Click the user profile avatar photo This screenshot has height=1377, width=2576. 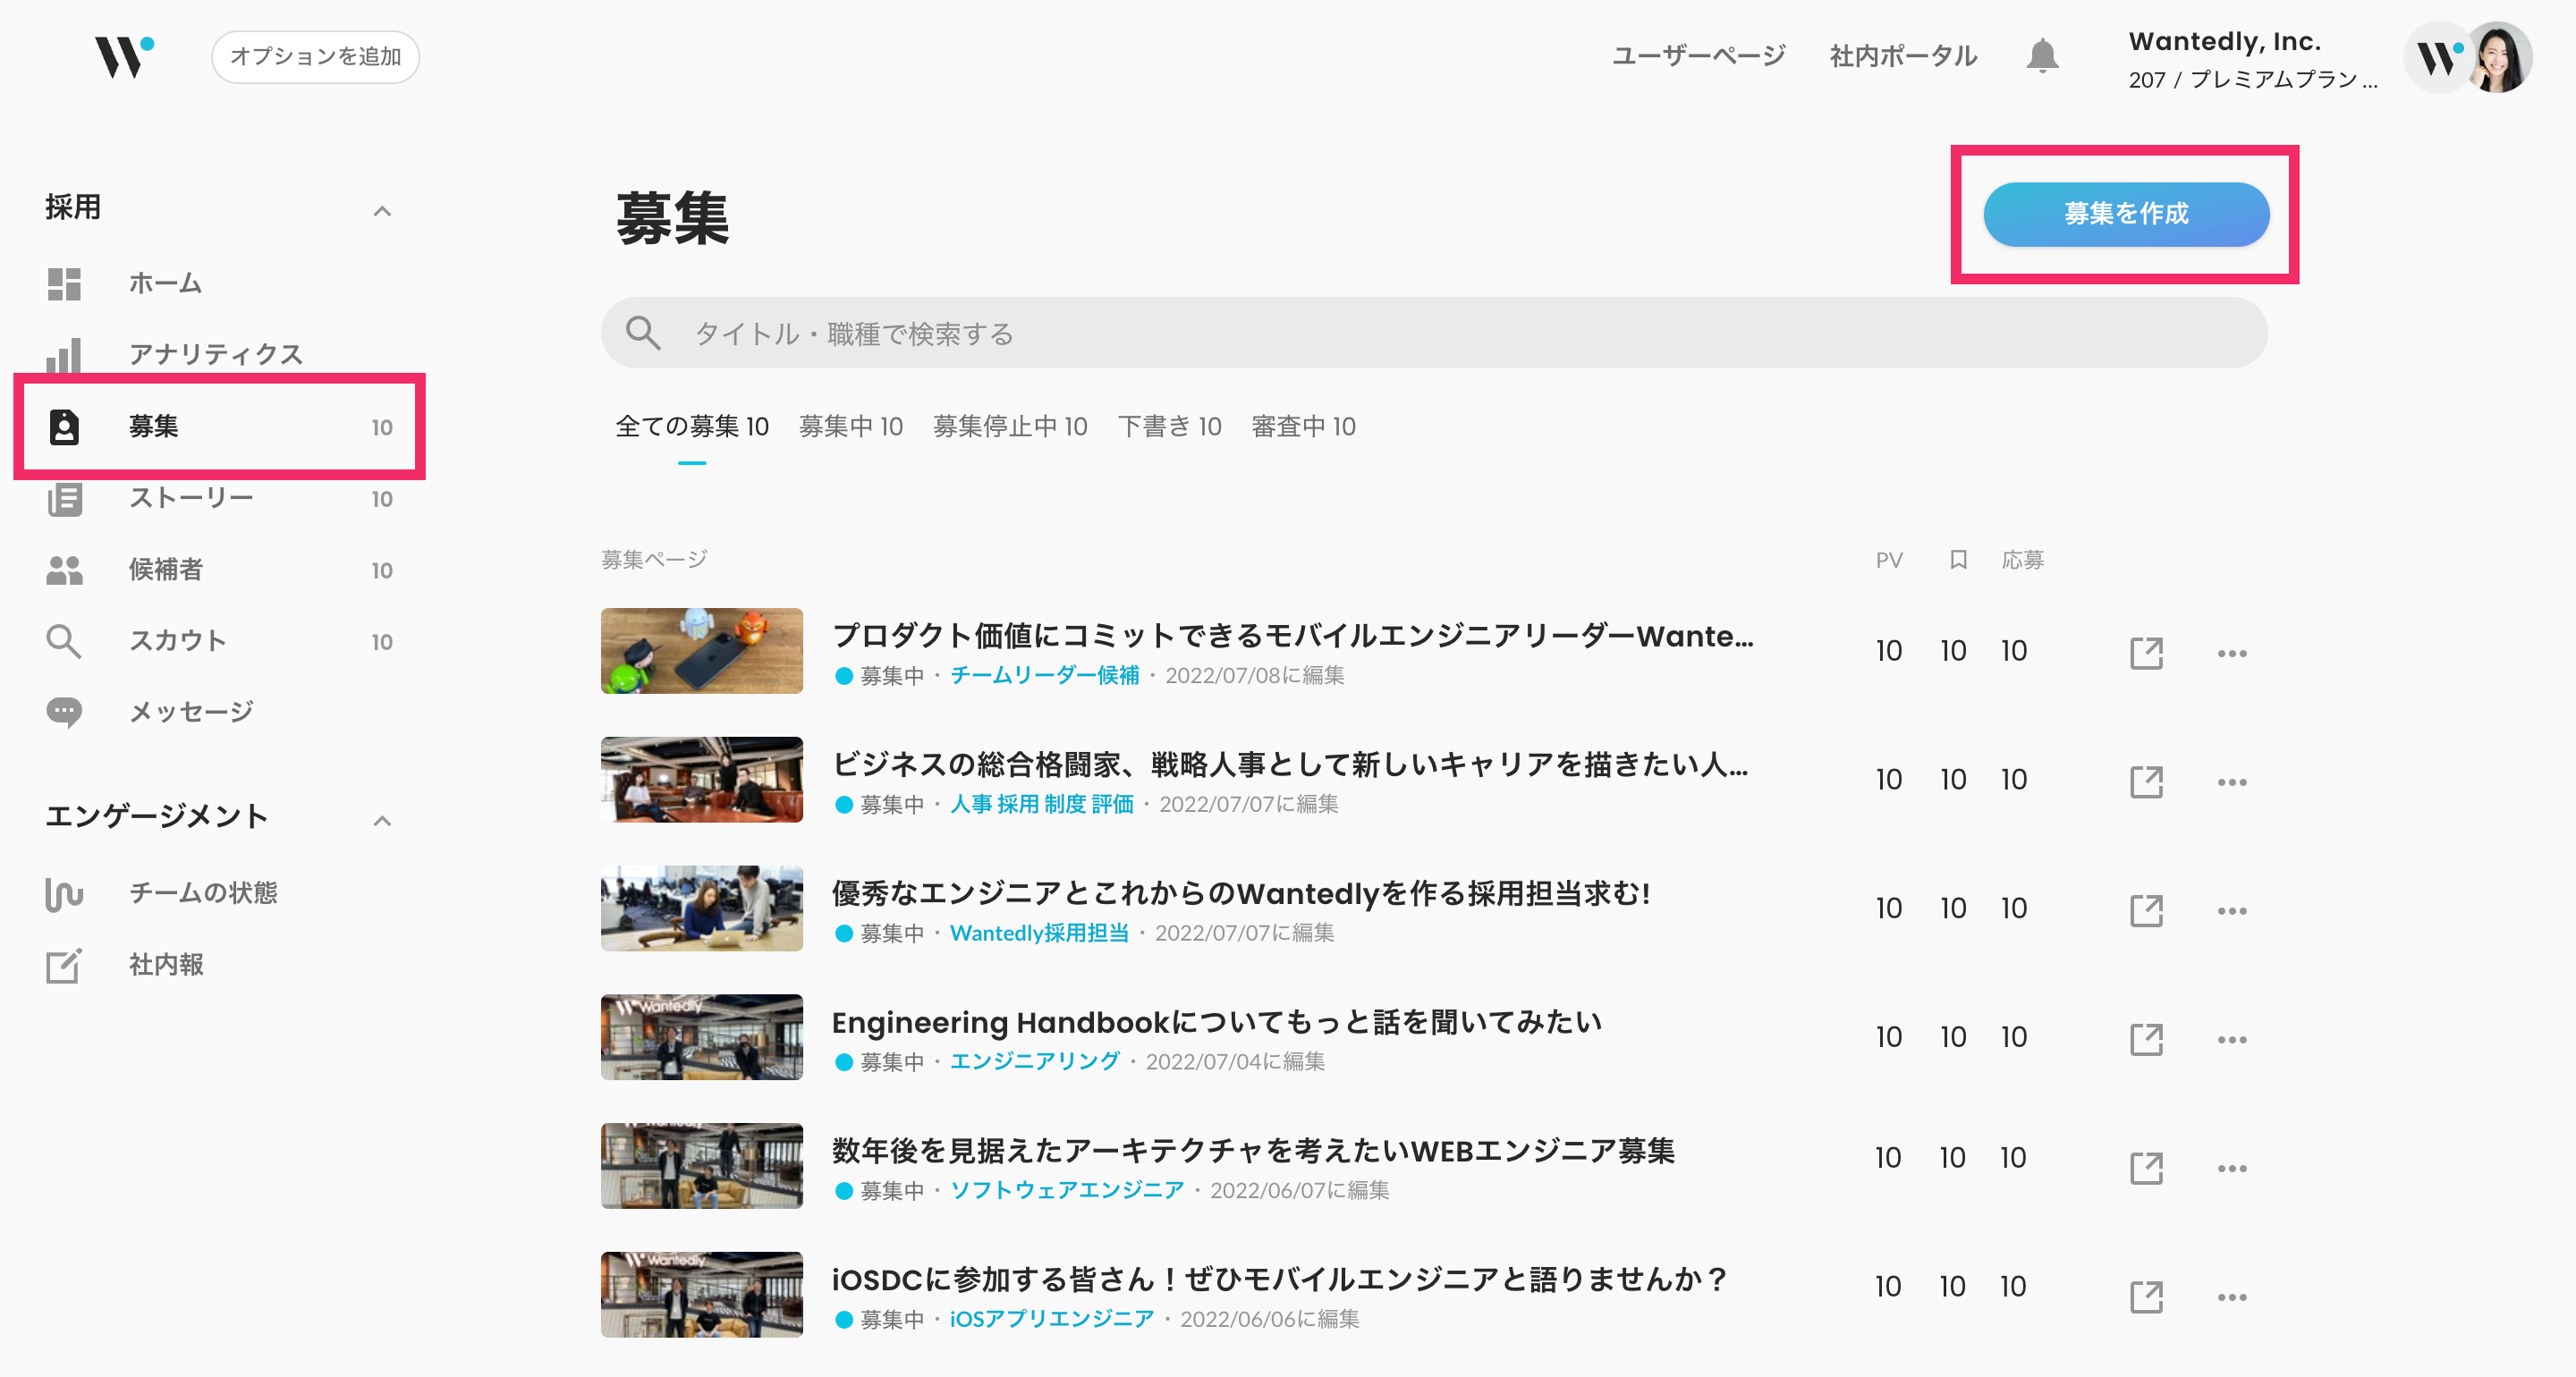(x=2499, y=58)
